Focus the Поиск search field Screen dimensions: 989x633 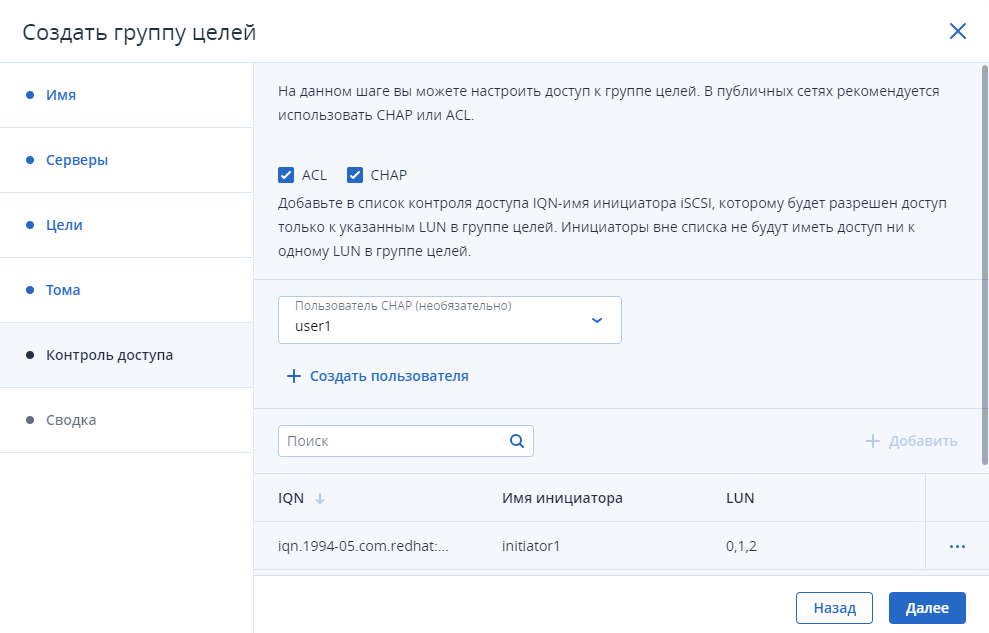point(406,441)
